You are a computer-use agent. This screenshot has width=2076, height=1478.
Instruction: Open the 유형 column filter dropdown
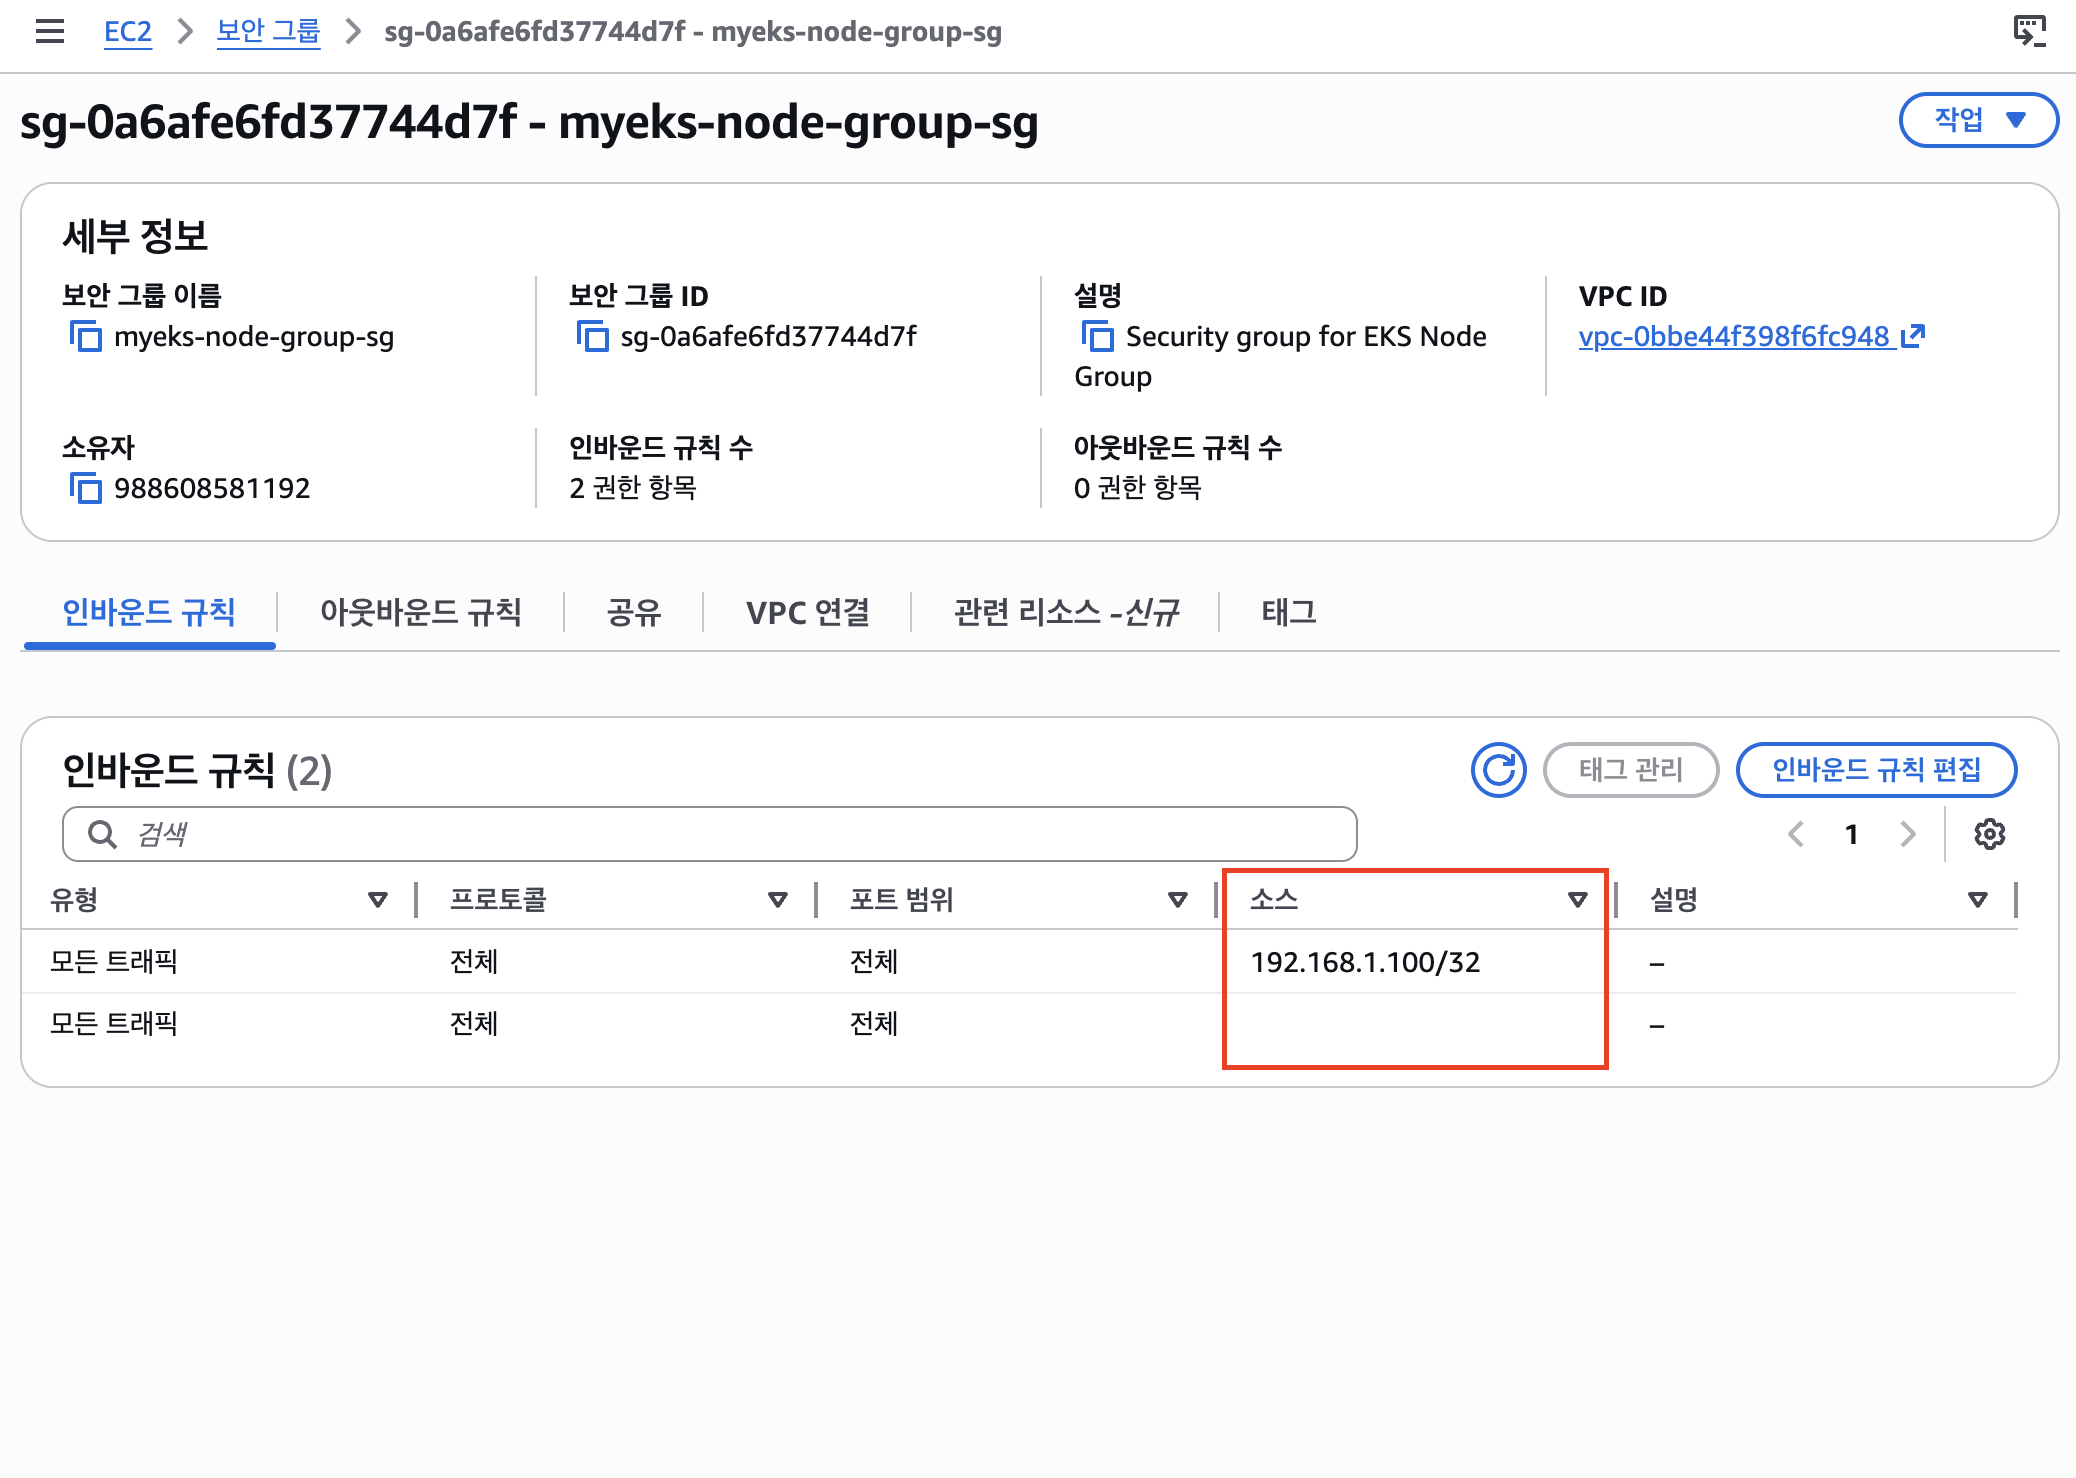(x=377, y=899)
